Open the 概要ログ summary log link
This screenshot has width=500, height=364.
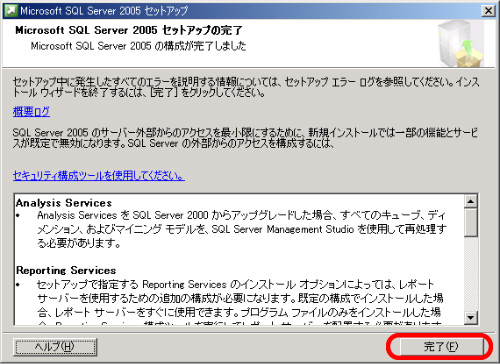[31, 111]
